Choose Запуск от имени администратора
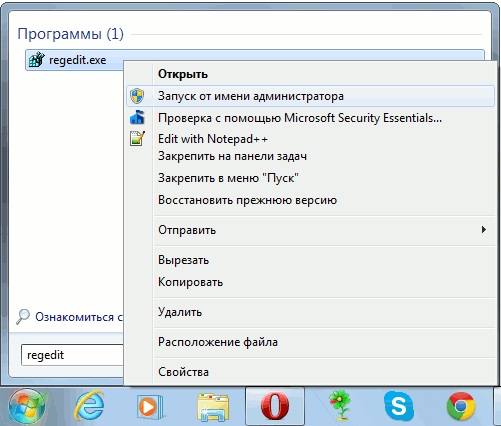The width and height of the screenshot is (501, 426). 310,96
